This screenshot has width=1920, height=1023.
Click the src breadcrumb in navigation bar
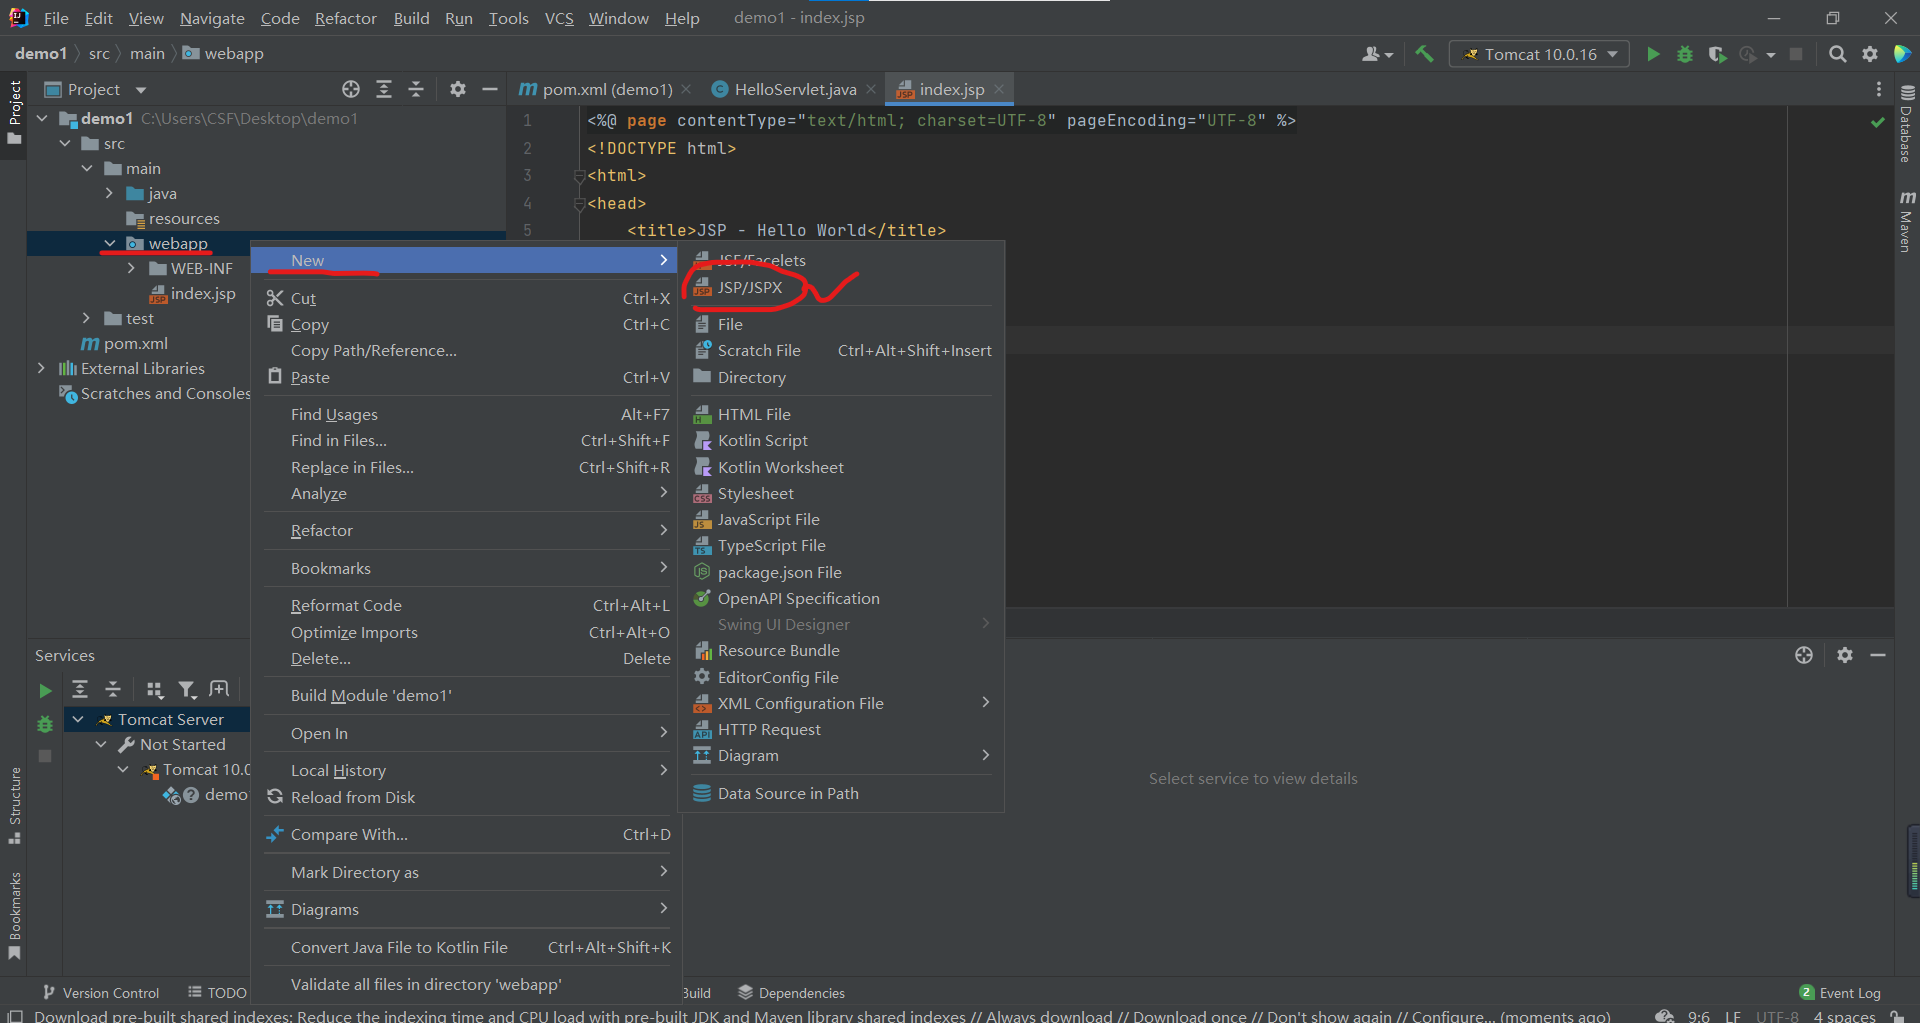[99, 53]
